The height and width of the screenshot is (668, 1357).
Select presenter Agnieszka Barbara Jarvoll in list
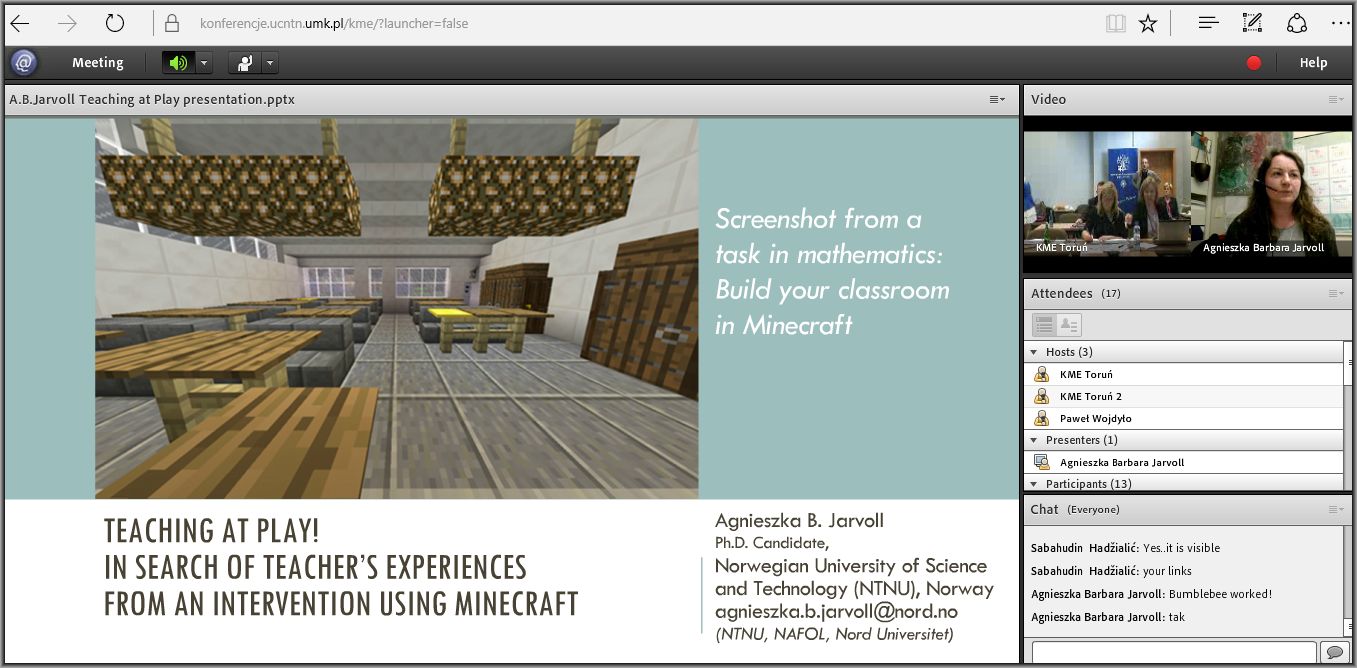tap(1184, 462)
